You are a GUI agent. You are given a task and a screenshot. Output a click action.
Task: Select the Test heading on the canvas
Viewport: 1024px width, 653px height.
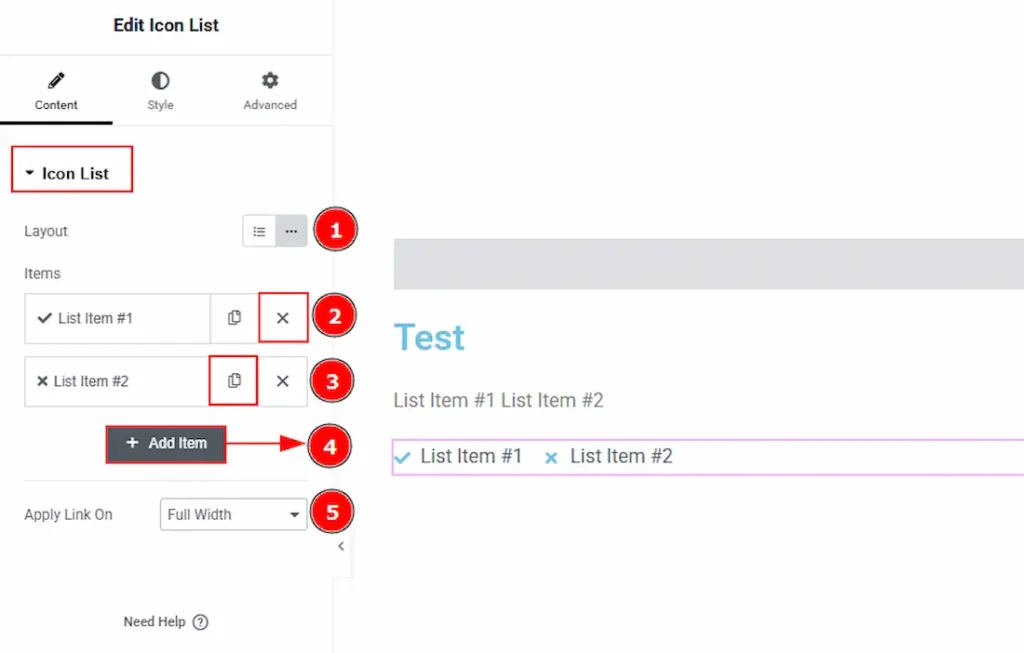(x=429, y=338)
